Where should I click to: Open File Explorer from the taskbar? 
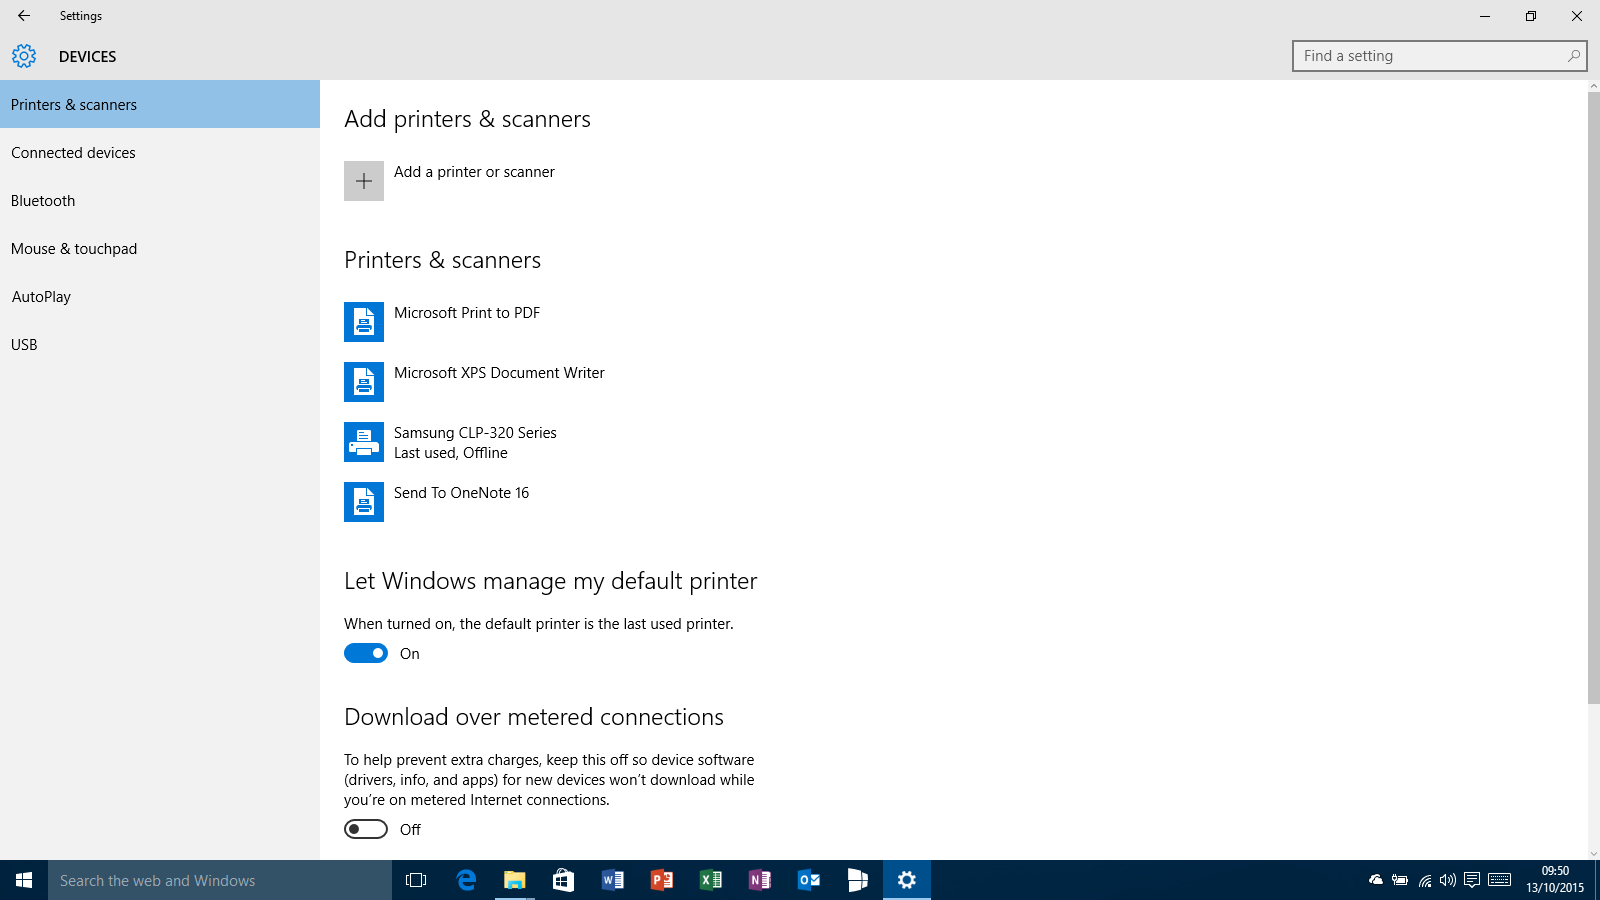point(514,880)
